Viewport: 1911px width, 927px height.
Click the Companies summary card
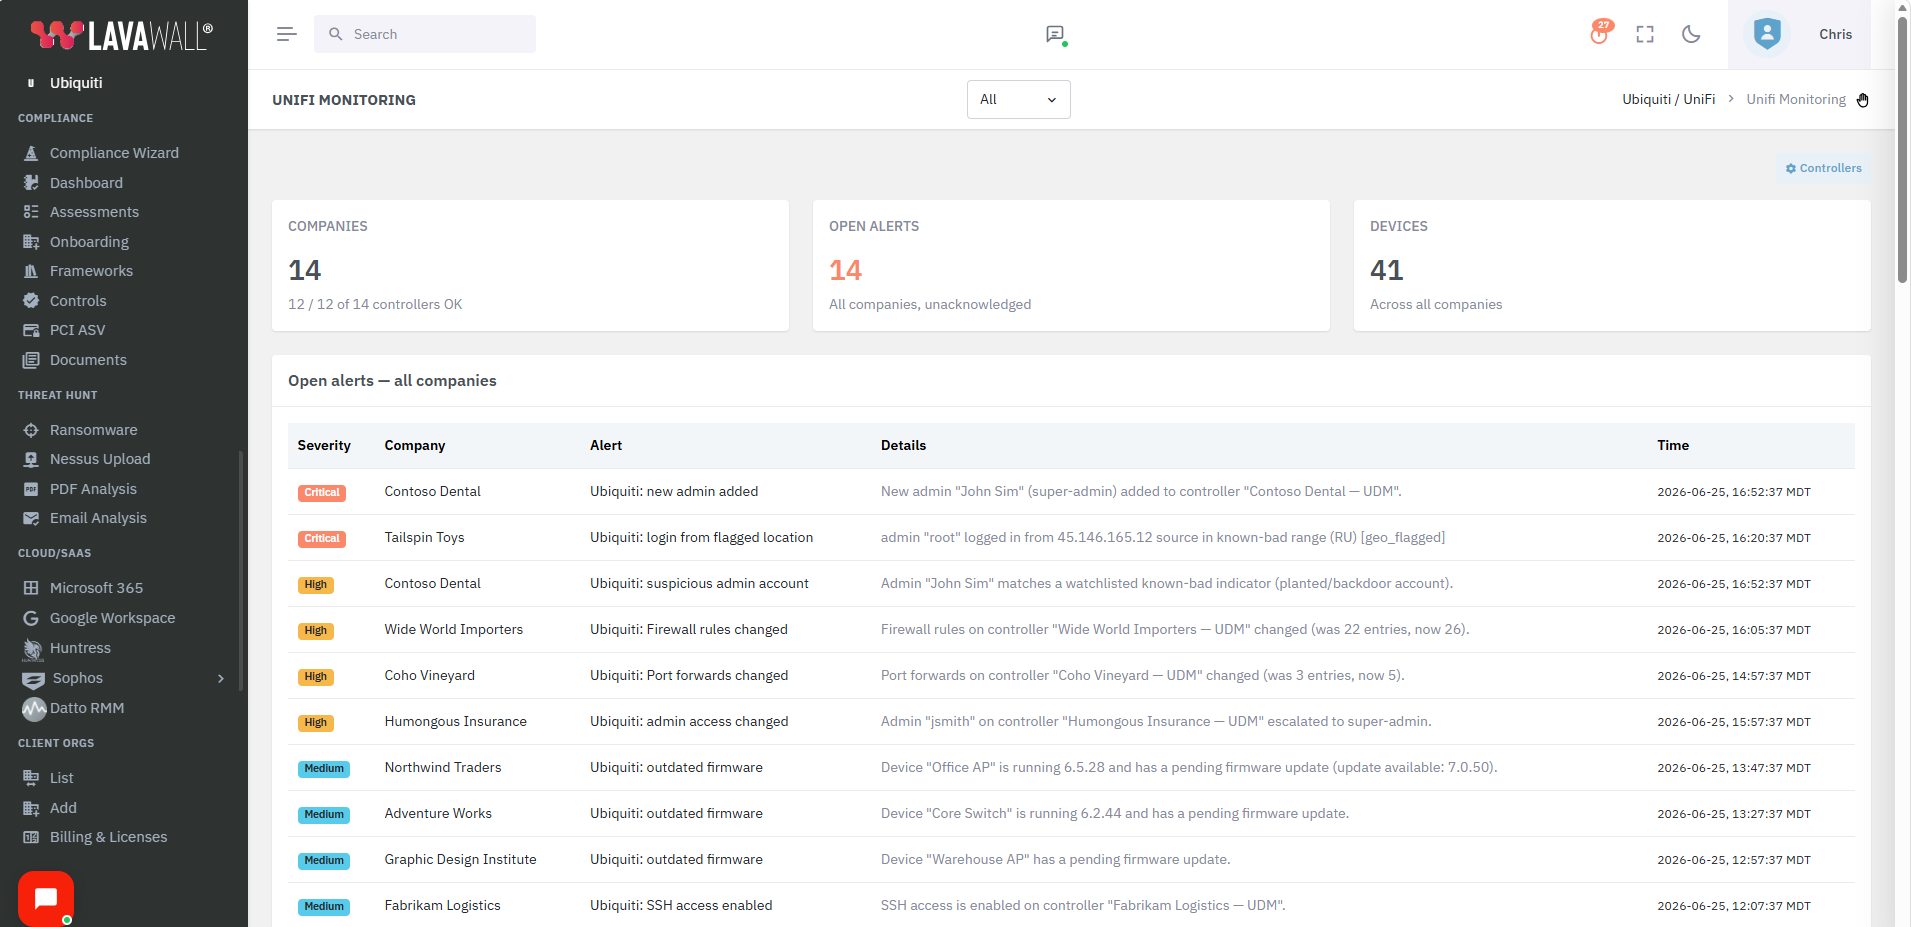(530, 265)
